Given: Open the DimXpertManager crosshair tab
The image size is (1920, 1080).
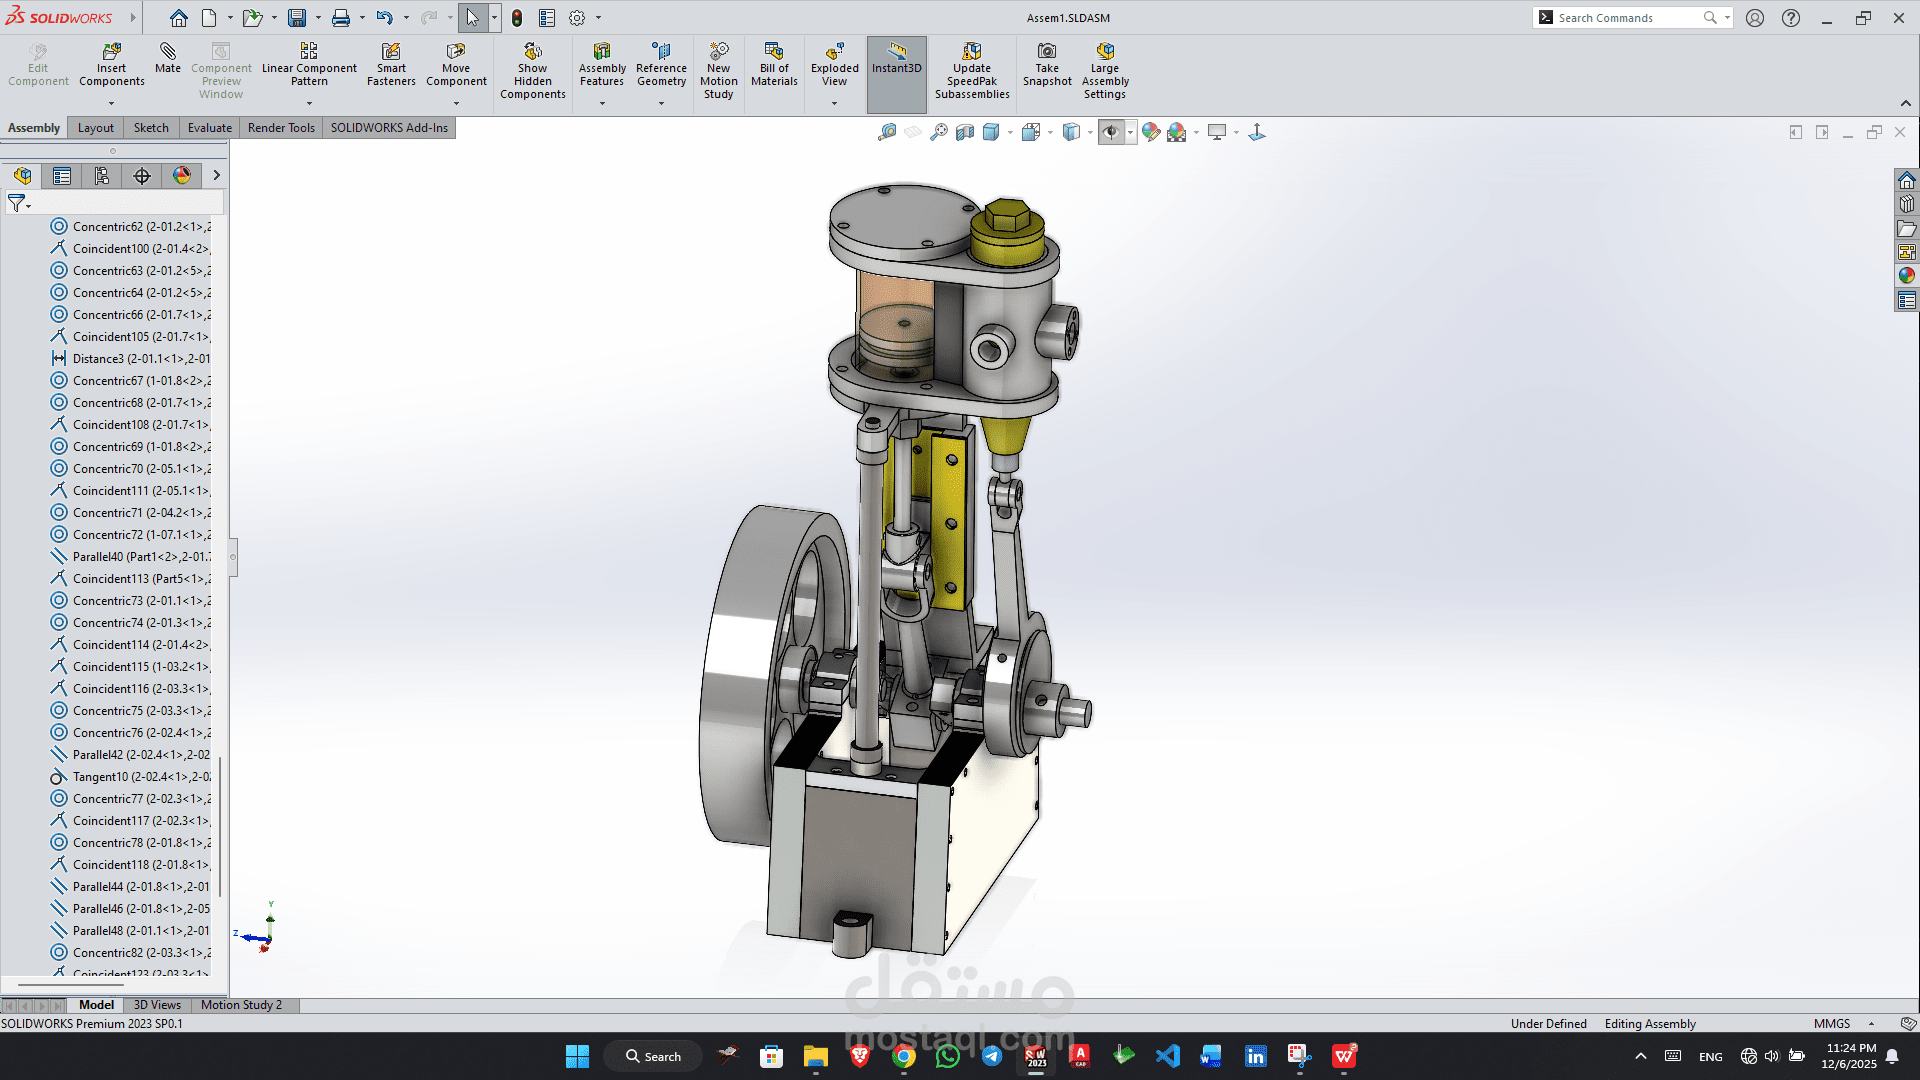Looking at the screenshot, I should pos(142,176).
